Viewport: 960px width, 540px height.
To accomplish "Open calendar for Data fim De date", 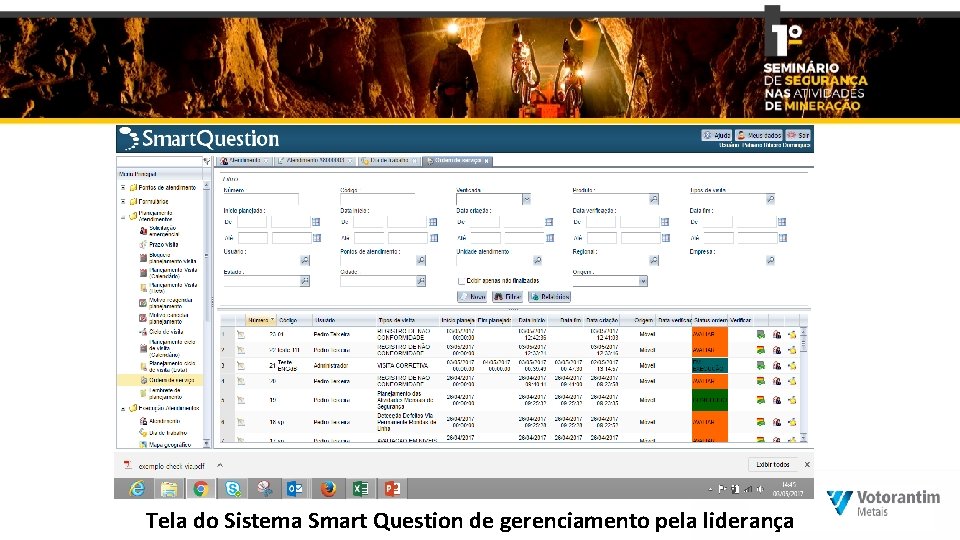I will point(782,222).
